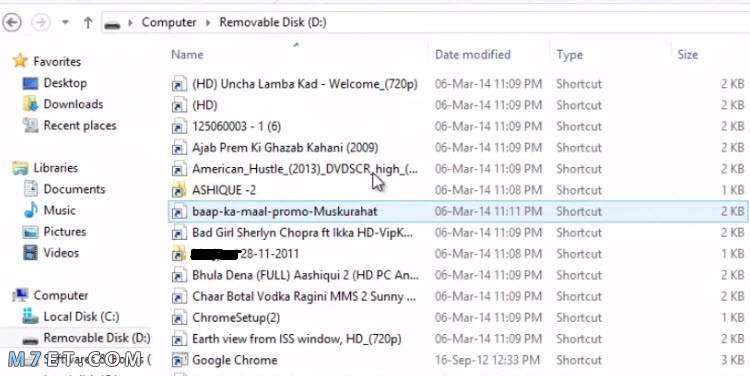The width and height of the screenshot is (750, 376).
Task: Click Chaar Botal Vodka shortcut icon
Action: (x=179, y=296)
